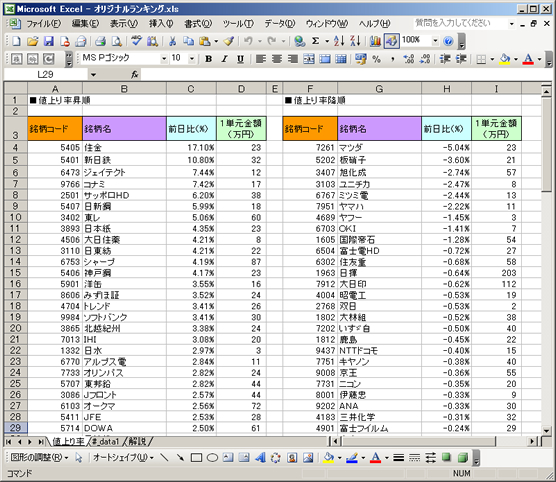Screen dimensions: 556x482
Task: Toggle underline formatting
Action: click(240, 59)
